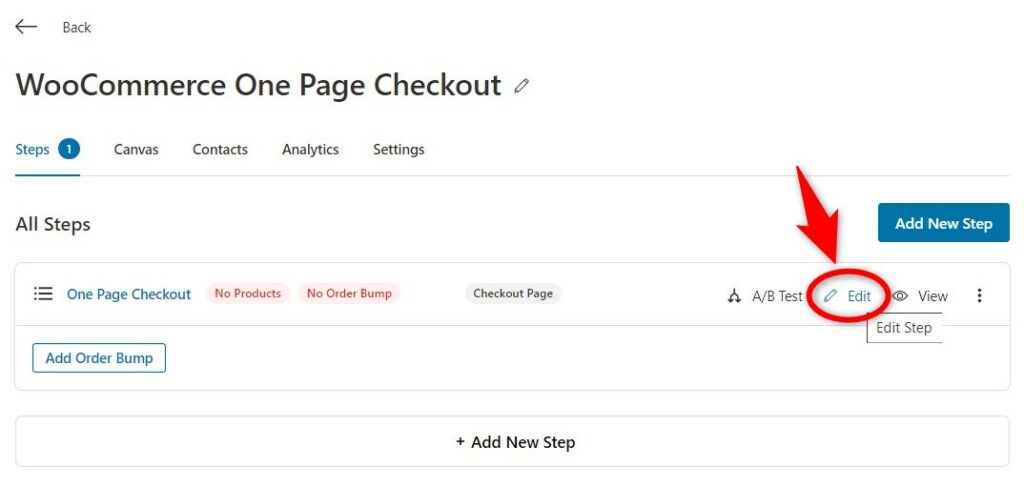
Task: Click the eye icon next to View
Action: (x=900, y=296)
